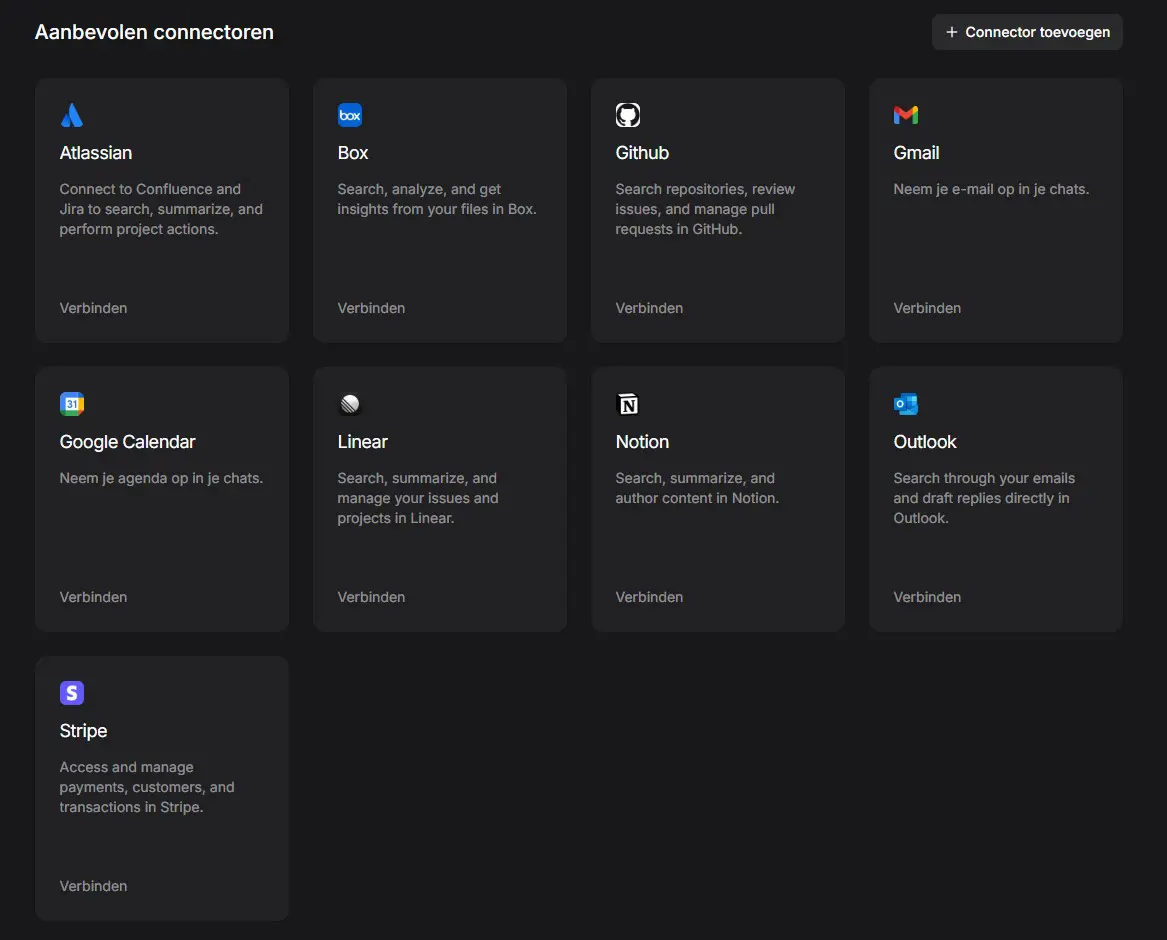This screenshot has height=940, width=1167.
Task: Click Verbinden under Outlook
Action: (x=927, y=597)
